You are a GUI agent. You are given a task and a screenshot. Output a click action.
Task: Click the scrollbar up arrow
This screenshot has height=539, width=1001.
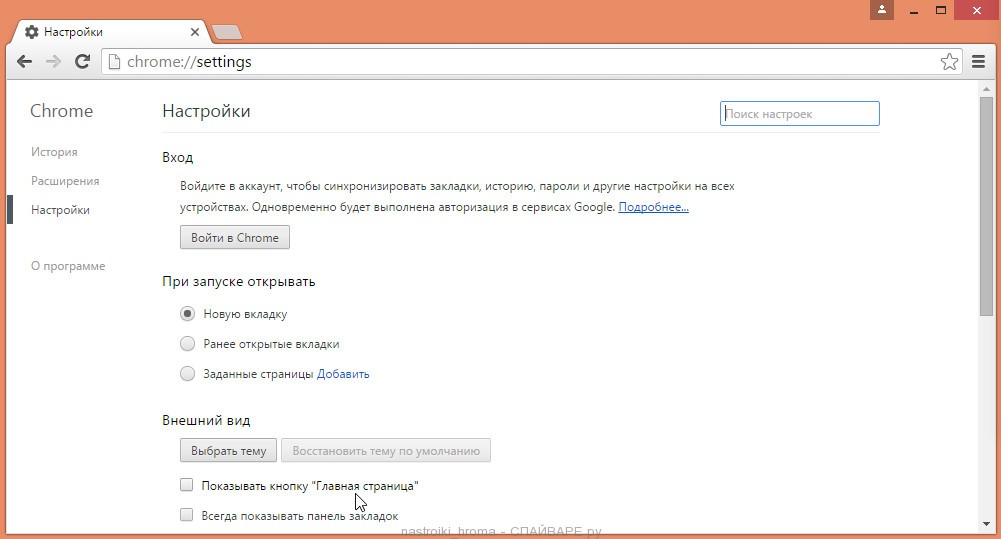tap(986, 89)
